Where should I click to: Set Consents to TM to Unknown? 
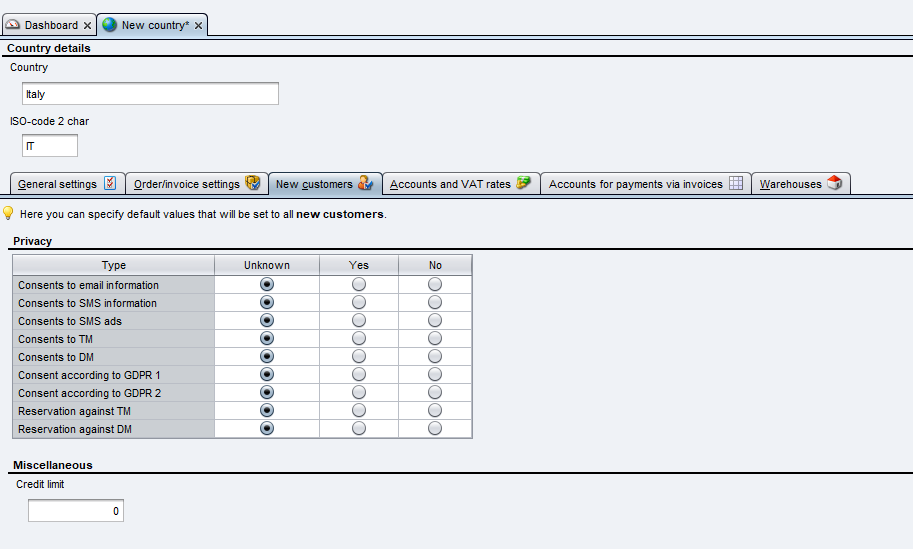pos(267,339)
